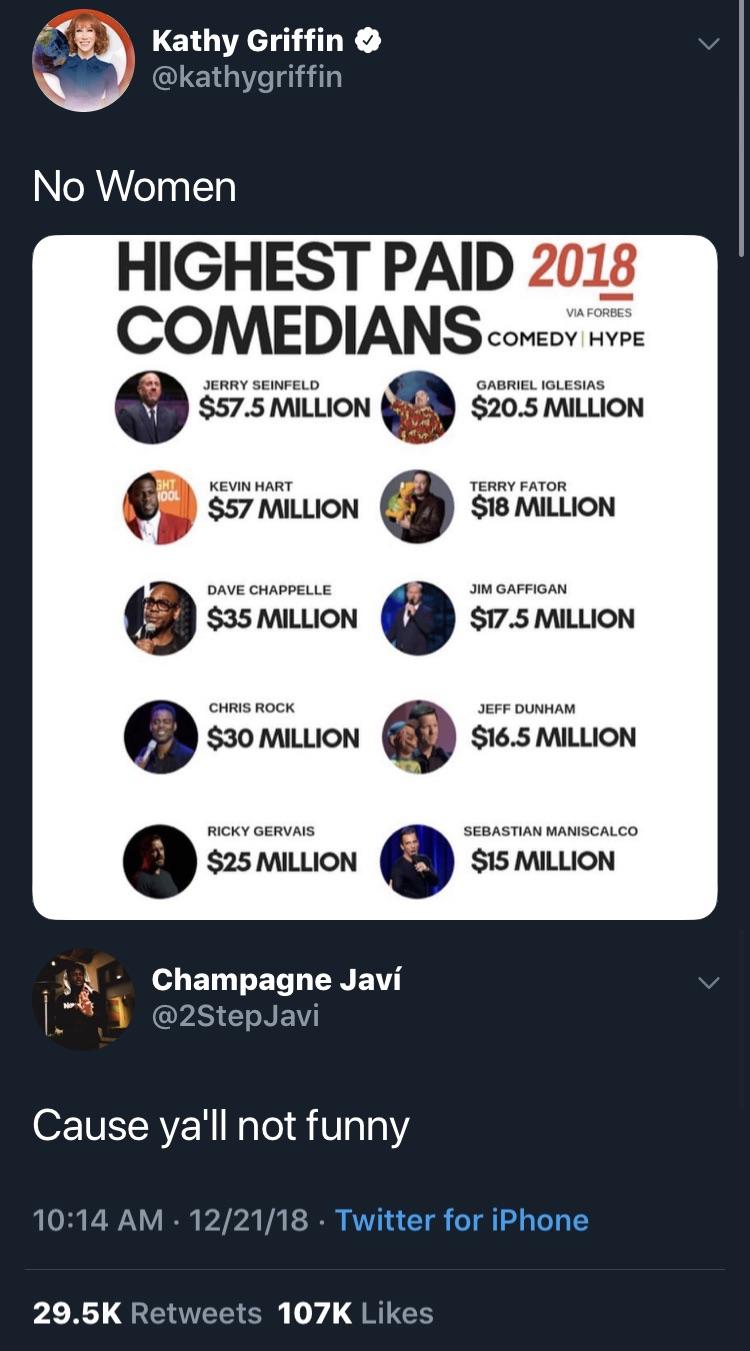Viewport: 750px width, 1351px height.
Task: Click Jeff Dunham's circular photo
Action: pos(419,737)
